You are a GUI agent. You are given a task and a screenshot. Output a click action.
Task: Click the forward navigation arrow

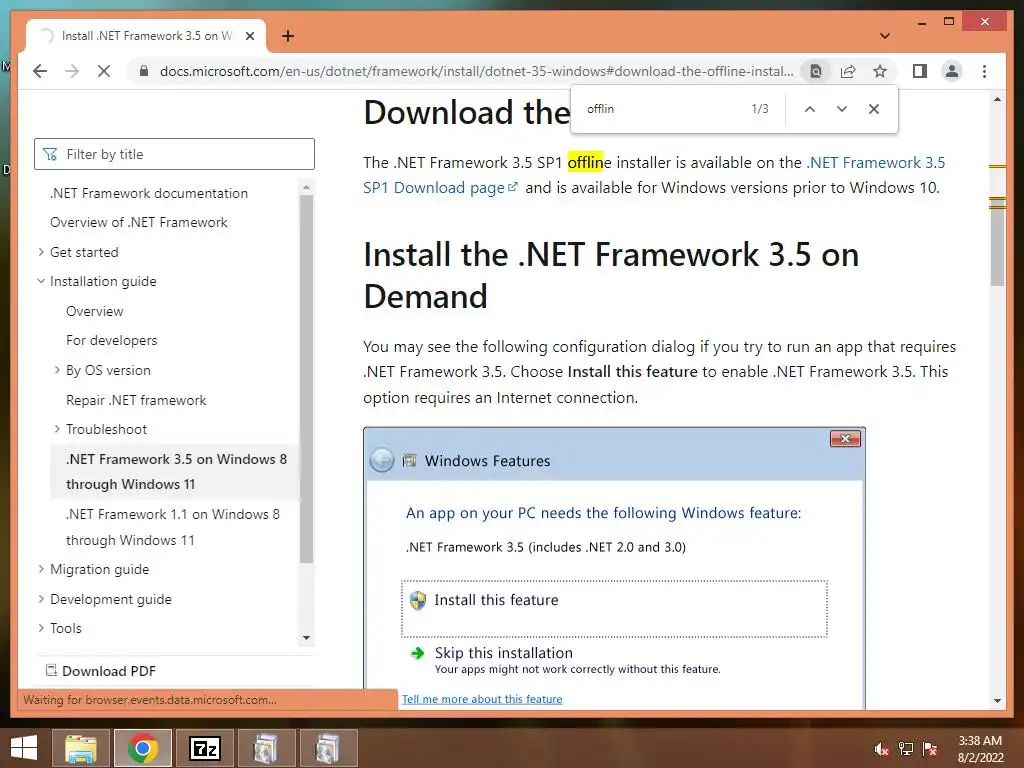[x=72, y=71]
